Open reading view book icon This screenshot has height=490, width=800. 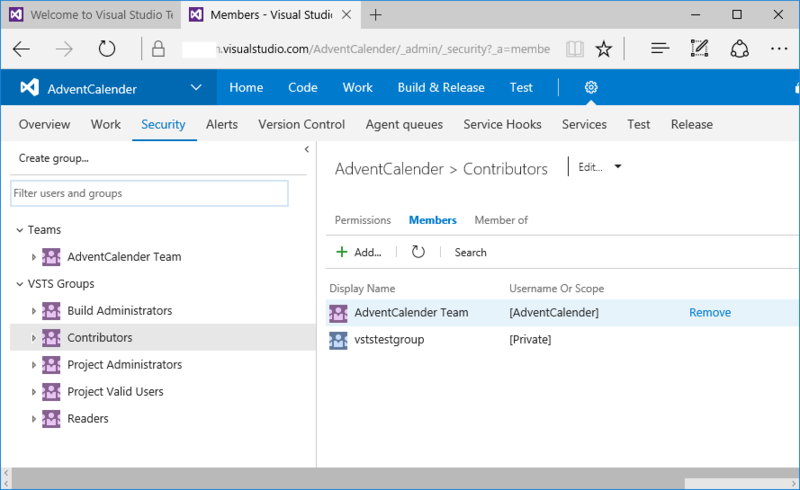pyautogui.click(x=574, y=49)
